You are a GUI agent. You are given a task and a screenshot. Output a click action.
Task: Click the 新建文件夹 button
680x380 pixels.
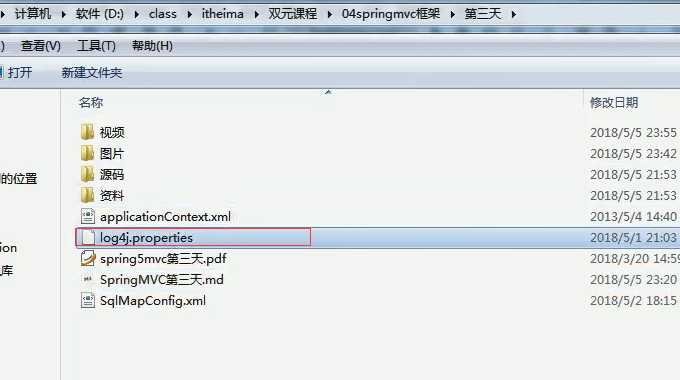[92, 72]
